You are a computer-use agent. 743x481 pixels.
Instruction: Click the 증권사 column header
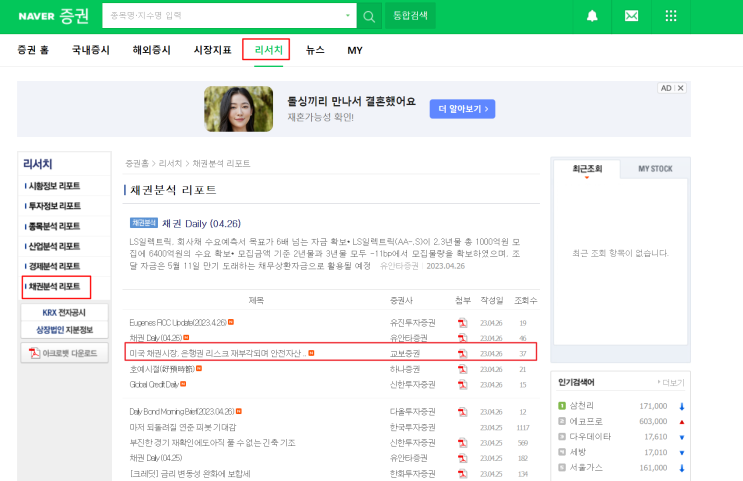click(401, 300)
